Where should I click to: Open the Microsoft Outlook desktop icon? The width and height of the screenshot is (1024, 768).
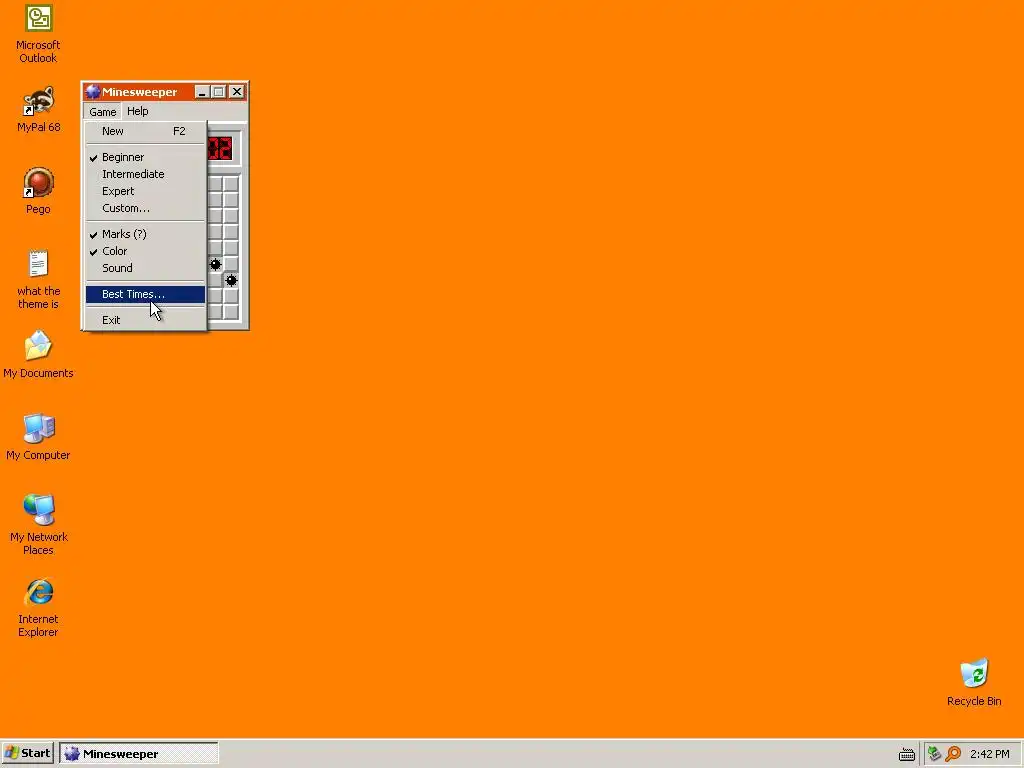point(38,34)
